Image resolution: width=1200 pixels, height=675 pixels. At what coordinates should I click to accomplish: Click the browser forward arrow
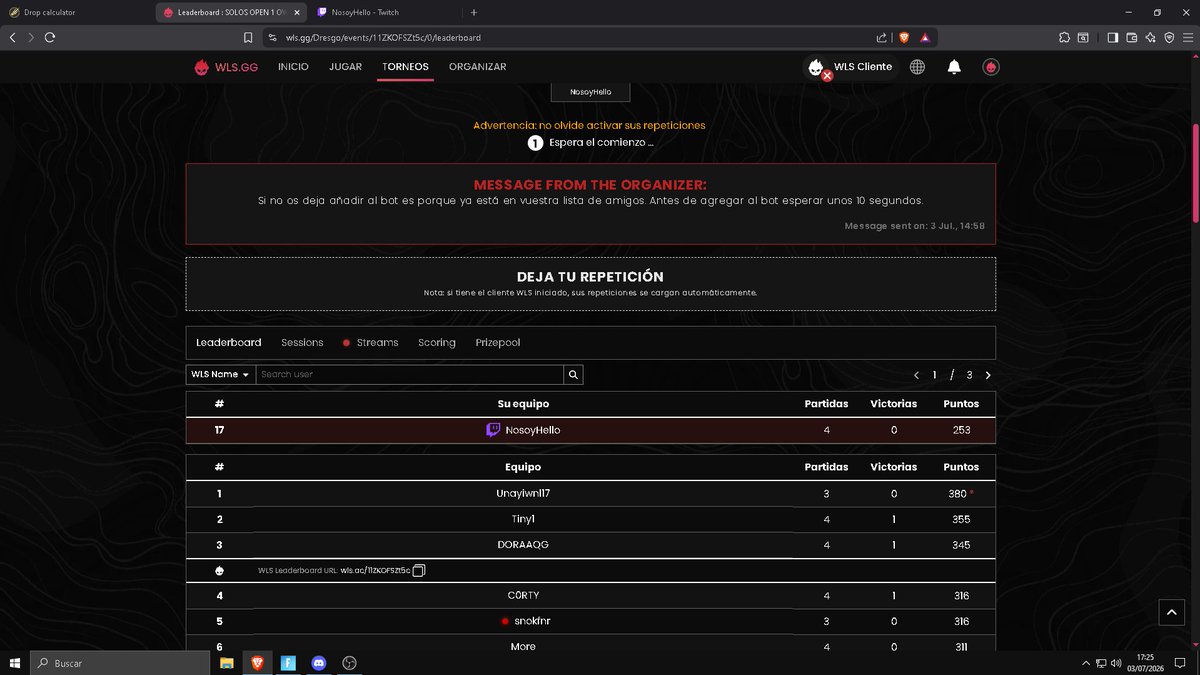pos(31,37)
